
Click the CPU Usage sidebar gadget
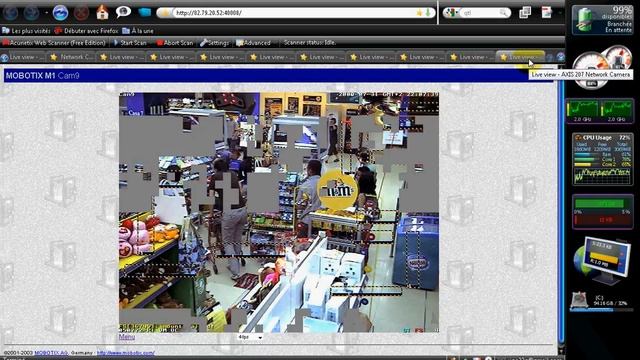[x=602, y=159]
